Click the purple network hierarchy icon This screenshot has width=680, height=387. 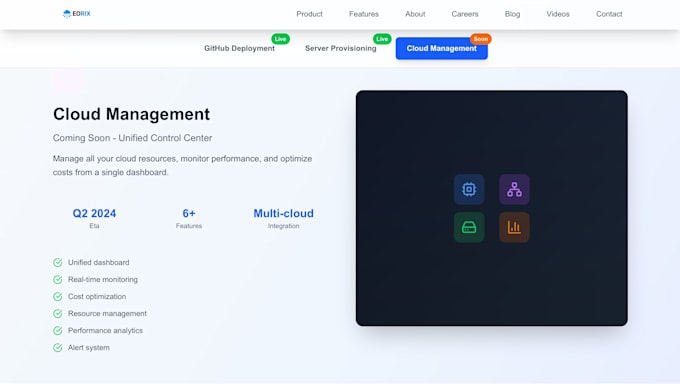pos(514,189)
